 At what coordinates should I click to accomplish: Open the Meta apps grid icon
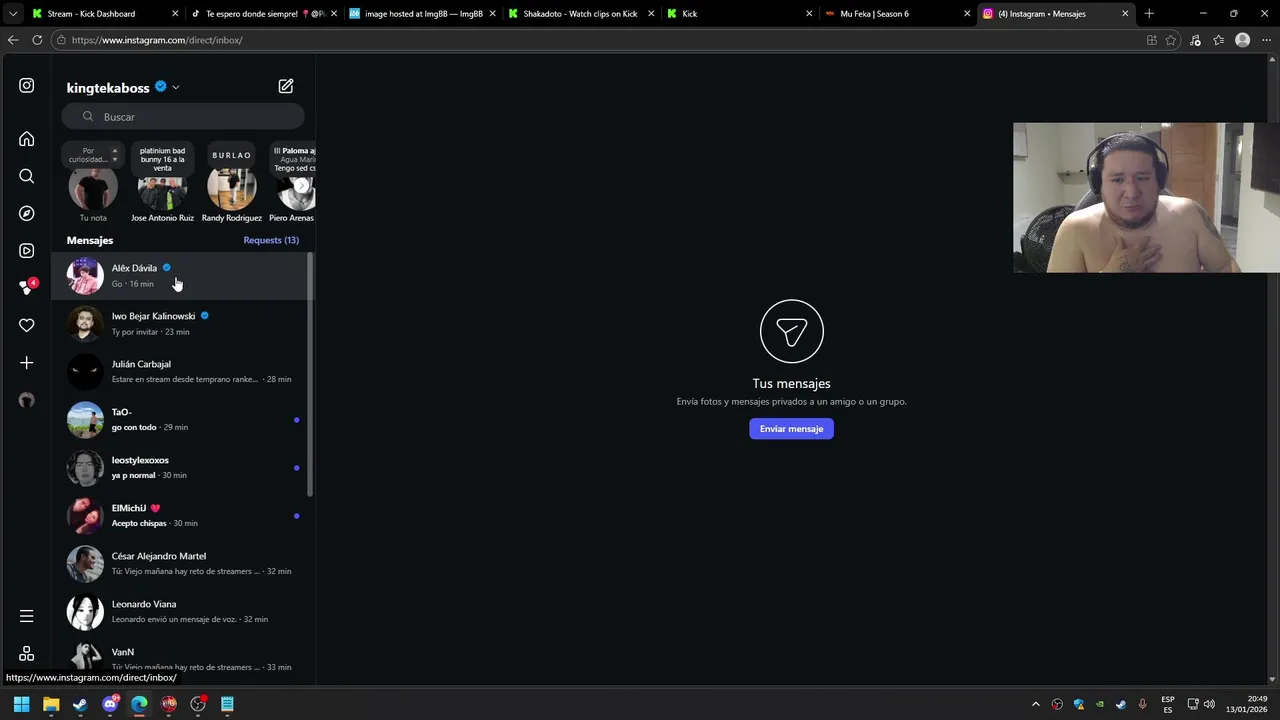pos(27,653)
